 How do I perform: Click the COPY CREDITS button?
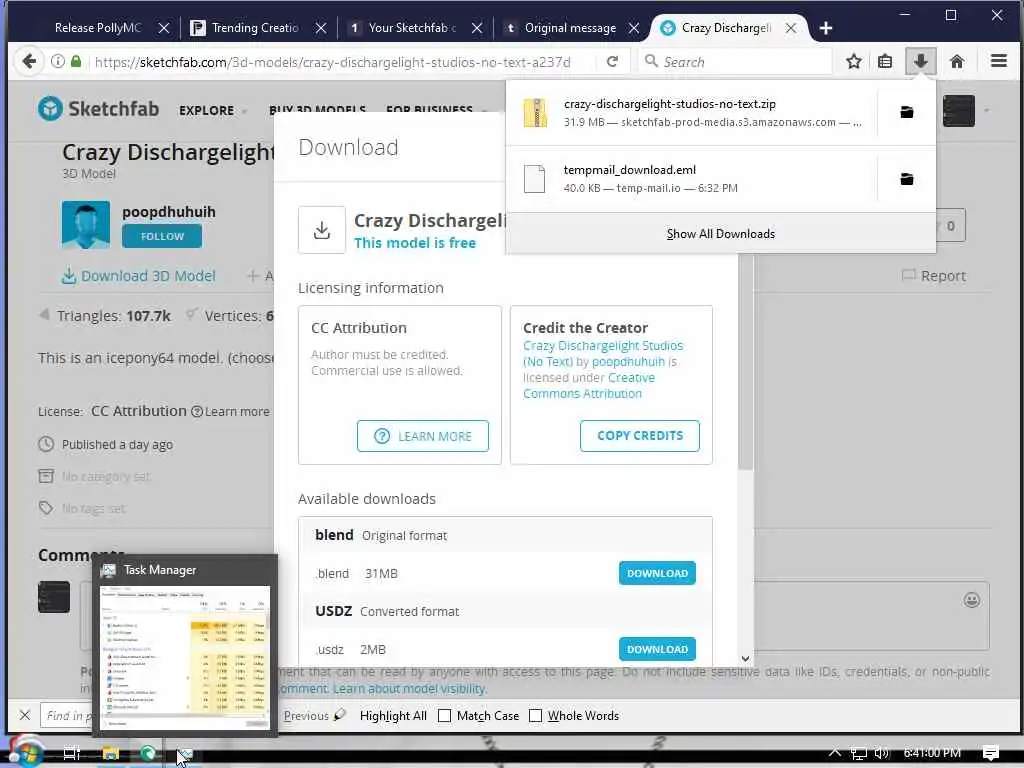pos(639,436)
